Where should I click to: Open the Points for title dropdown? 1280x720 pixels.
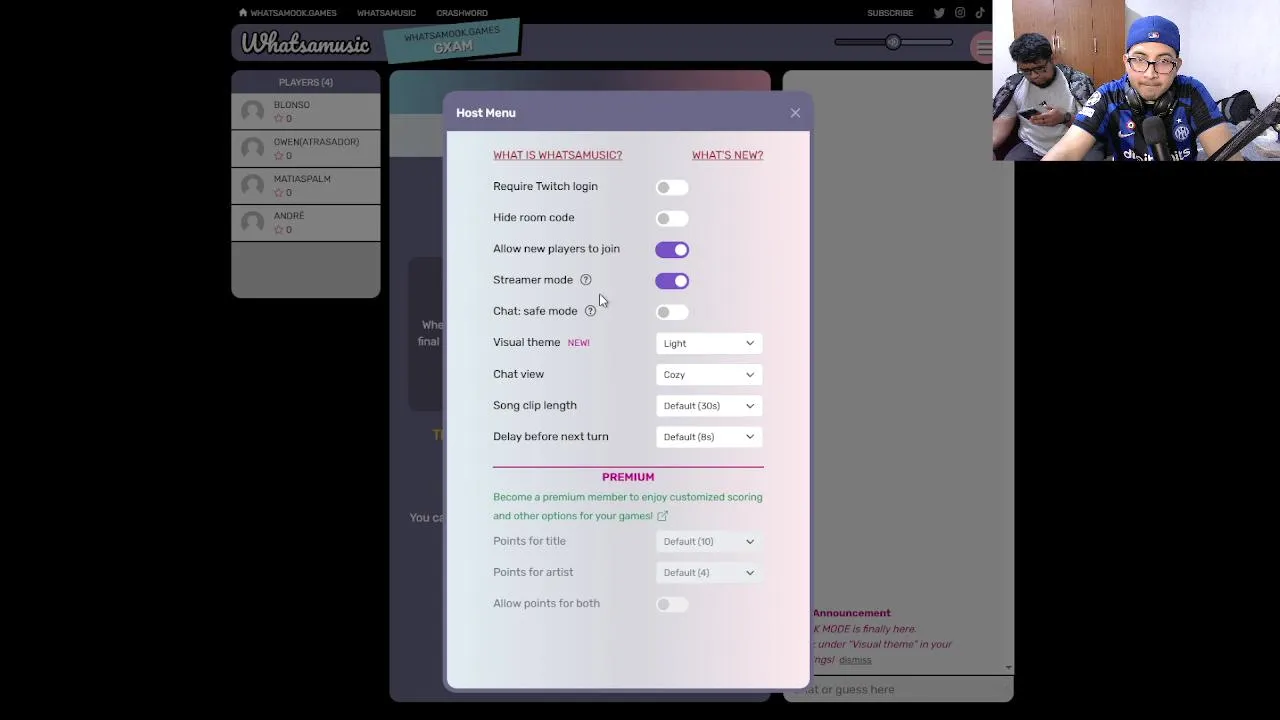(x=709, y=541)
